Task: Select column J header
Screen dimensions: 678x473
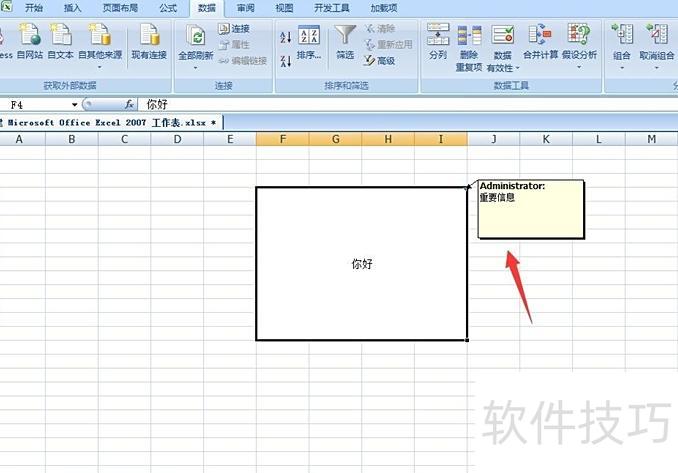Action: (494, 139)
